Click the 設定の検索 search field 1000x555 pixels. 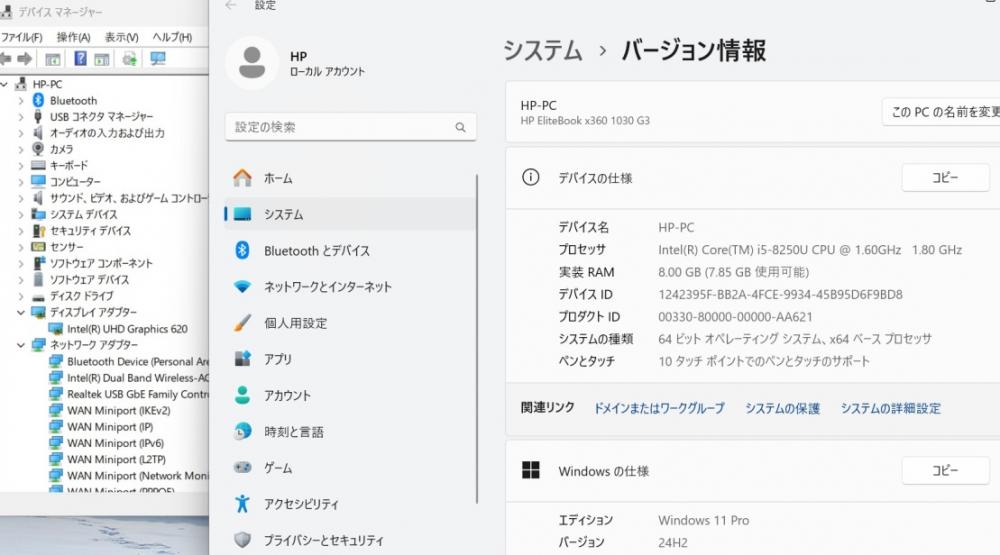(x=350, y=127)
